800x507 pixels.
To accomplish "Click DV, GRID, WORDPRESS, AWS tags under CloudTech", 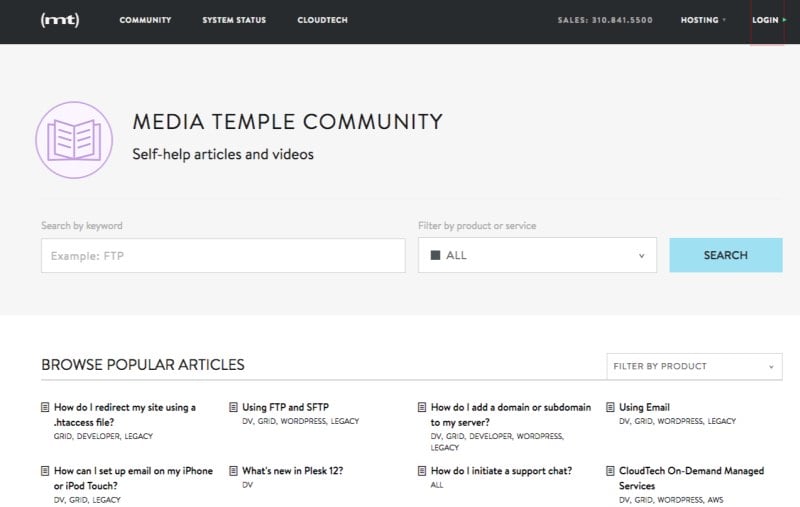I will tap(671, 500).
